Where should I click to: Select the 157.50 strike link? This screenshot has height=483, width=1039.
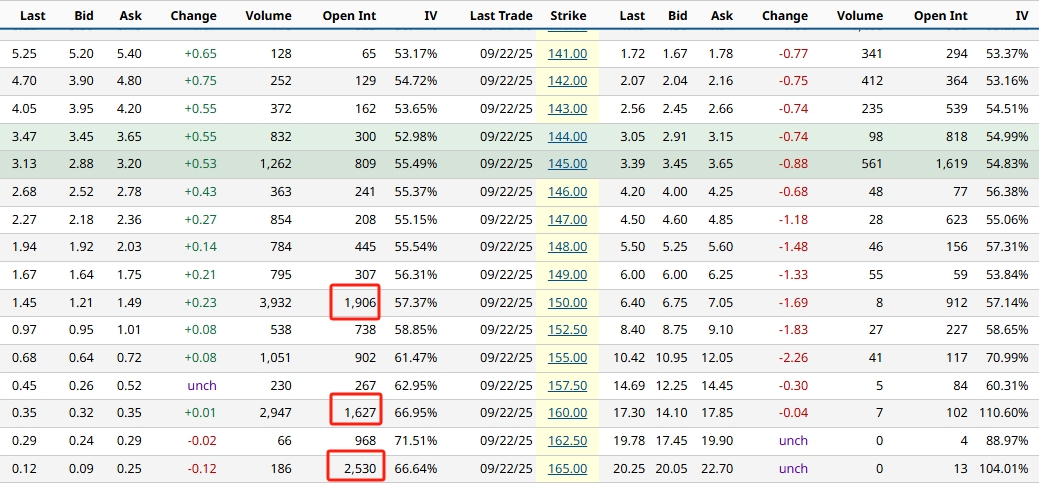567,385
